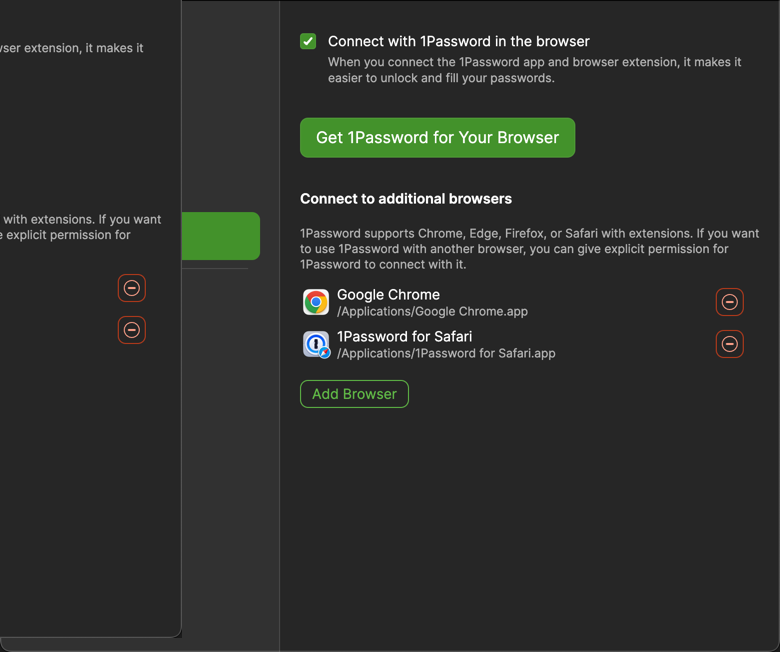Image resolution: width=780 pixels, height=652 pixels.
Task: Click the /Applications/Google Chrome.app path text
Action: [x=432, y=312]
